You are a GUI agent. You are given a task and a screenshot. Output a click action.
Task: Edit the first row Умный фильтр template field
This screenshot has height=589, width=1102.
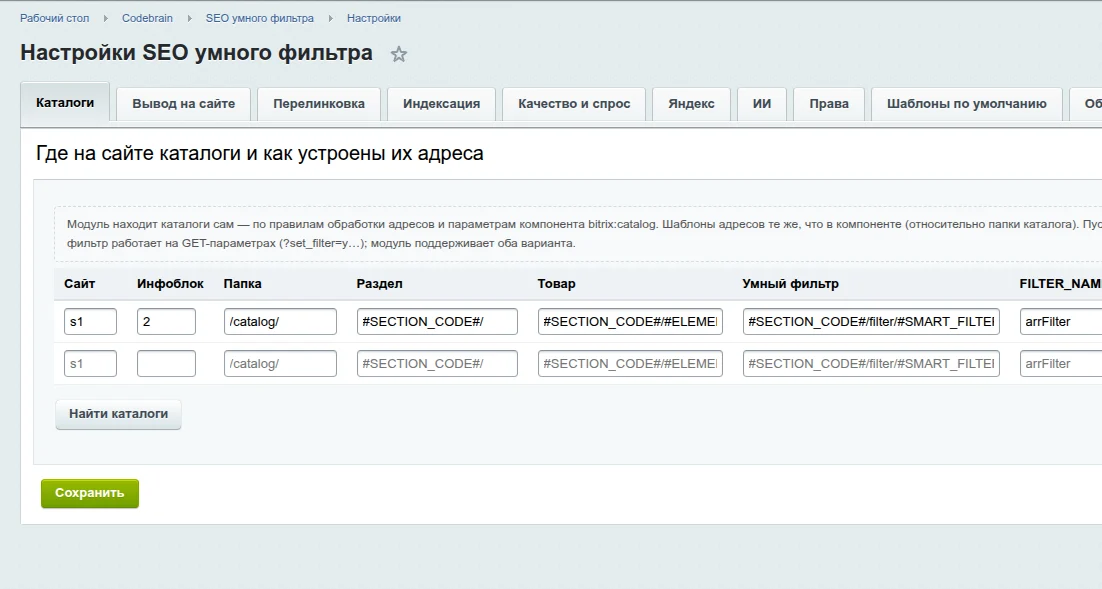click(x=871, y=321)
